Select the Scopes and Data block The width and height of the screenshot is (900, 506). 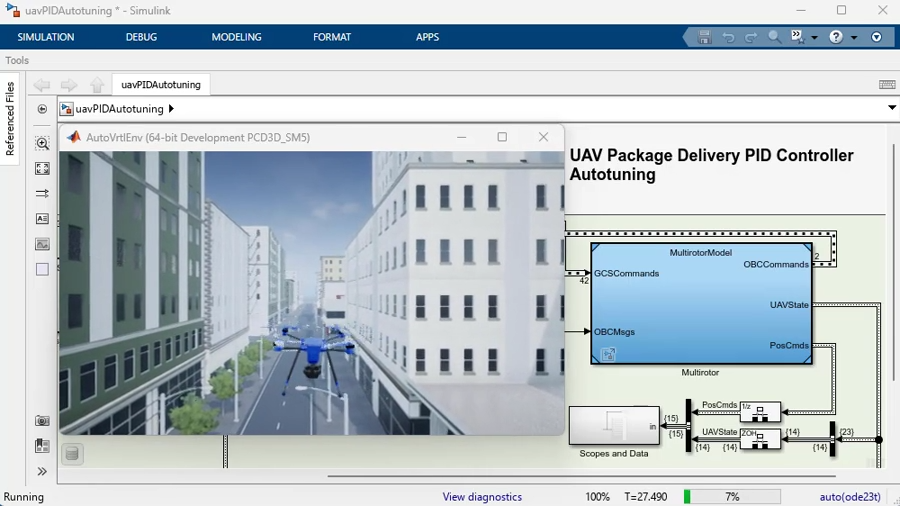(x=614, y=425)
